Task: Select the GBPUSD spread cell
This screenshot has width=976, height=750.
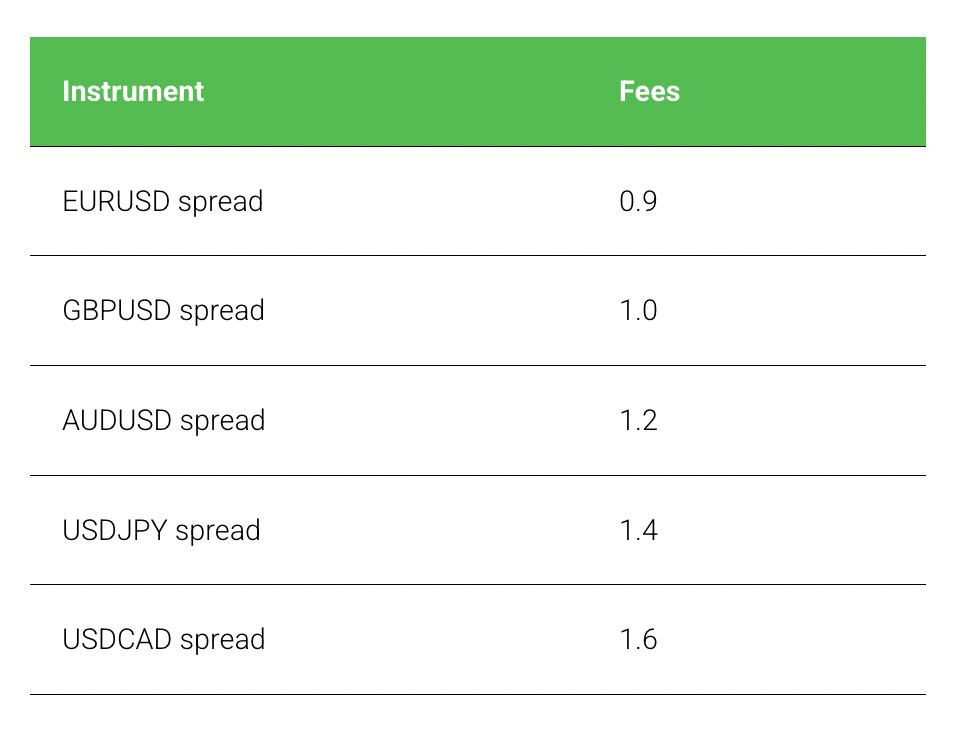Action: coord(163,311)
